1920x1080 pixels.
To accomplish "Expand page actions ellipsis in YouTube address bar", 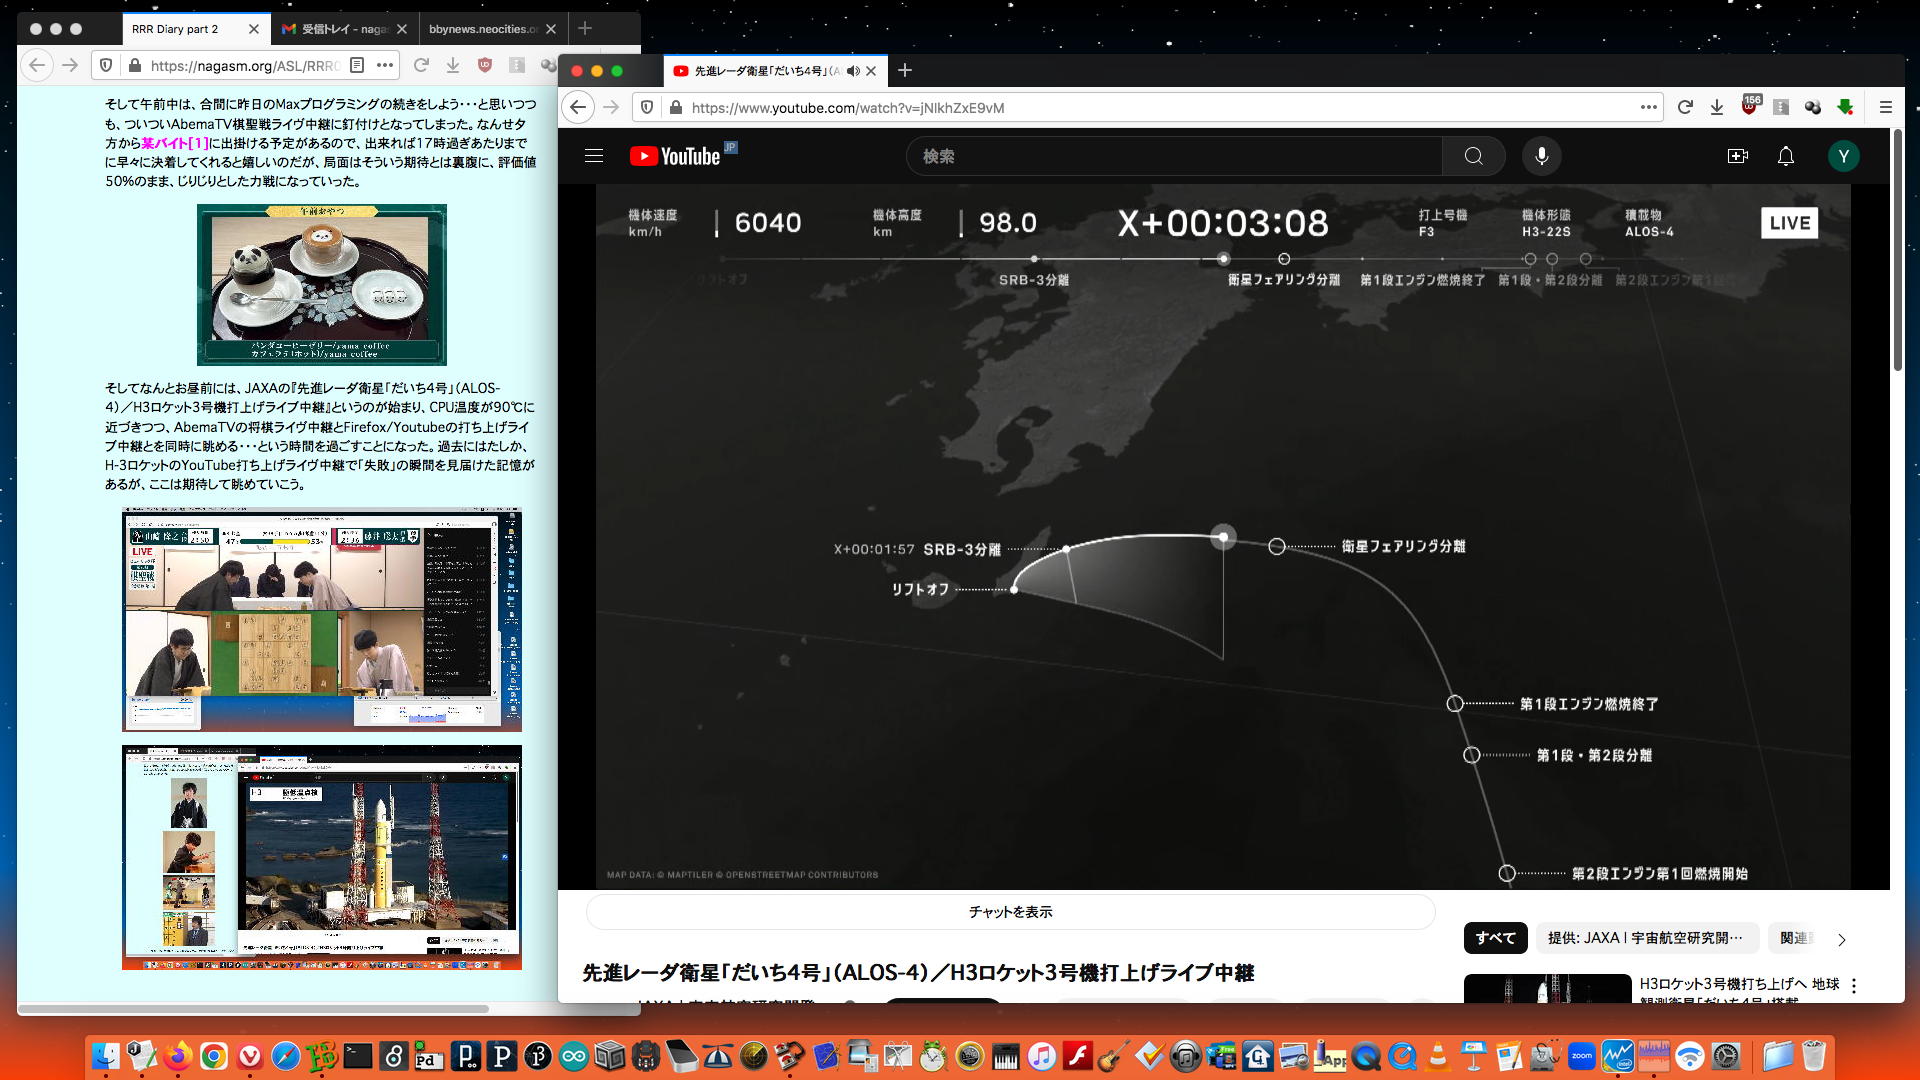I will coord(1648,107).
